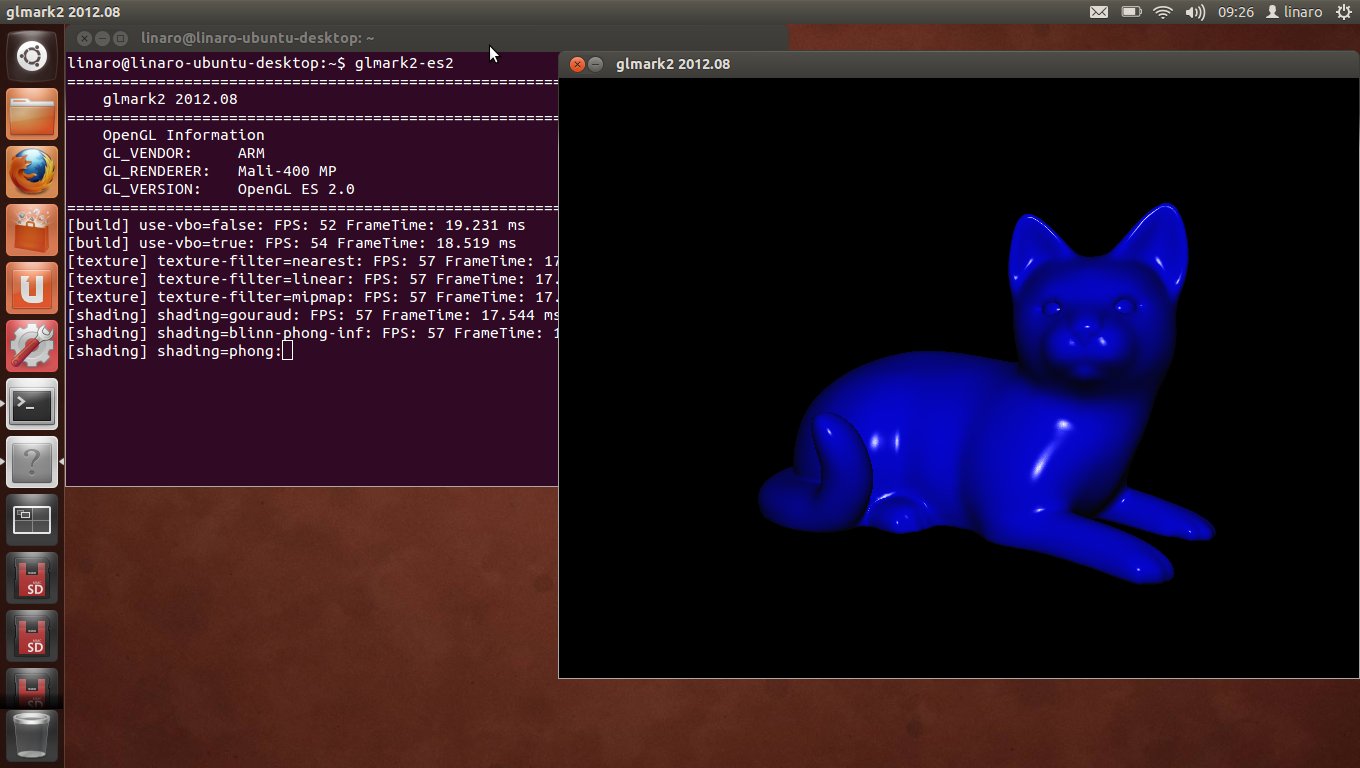Open the Trash icon in launcher

33,736
